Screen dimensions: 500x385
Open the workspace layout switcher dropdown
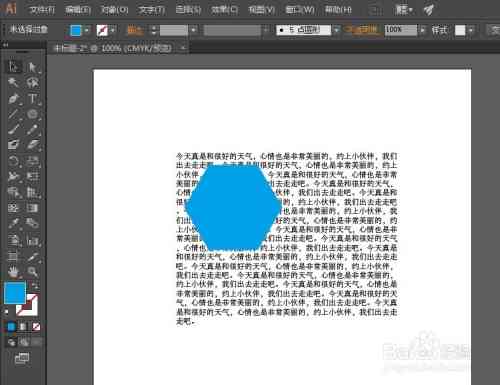403,10
